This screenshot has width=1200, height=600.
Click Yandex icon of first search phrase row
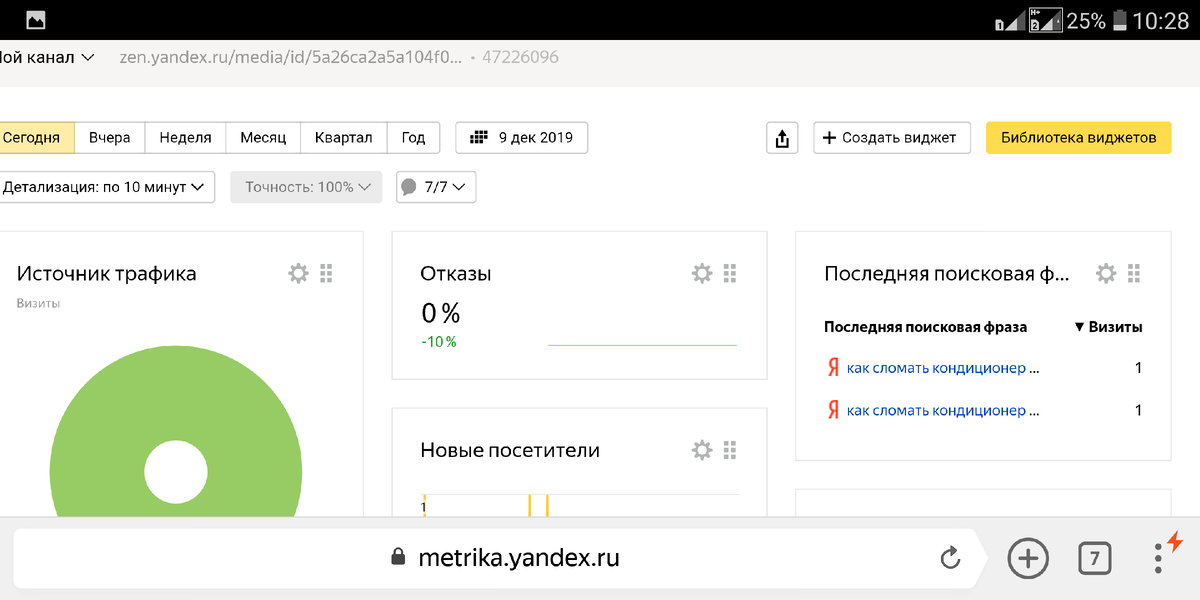point(833,368)
